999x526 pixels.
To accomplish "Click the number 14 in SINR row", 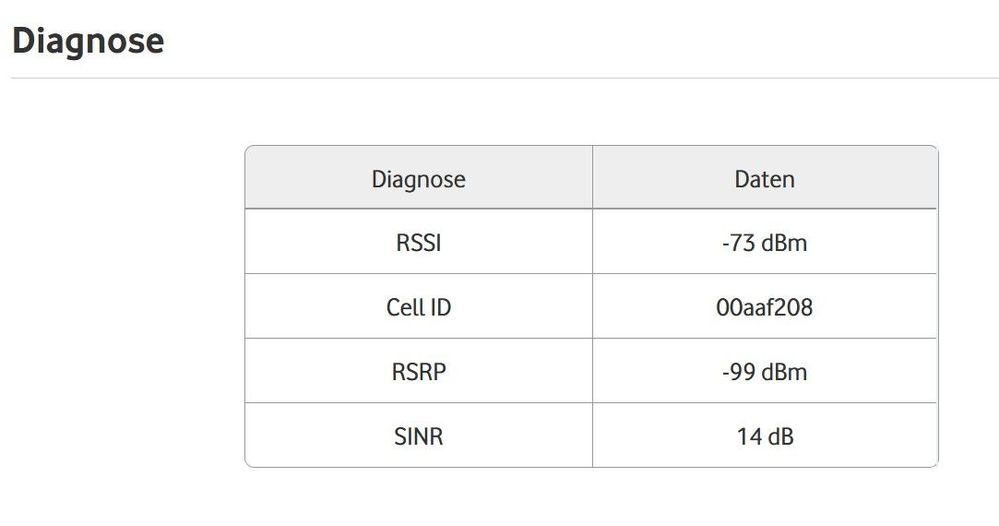I will tap(749, 436).
